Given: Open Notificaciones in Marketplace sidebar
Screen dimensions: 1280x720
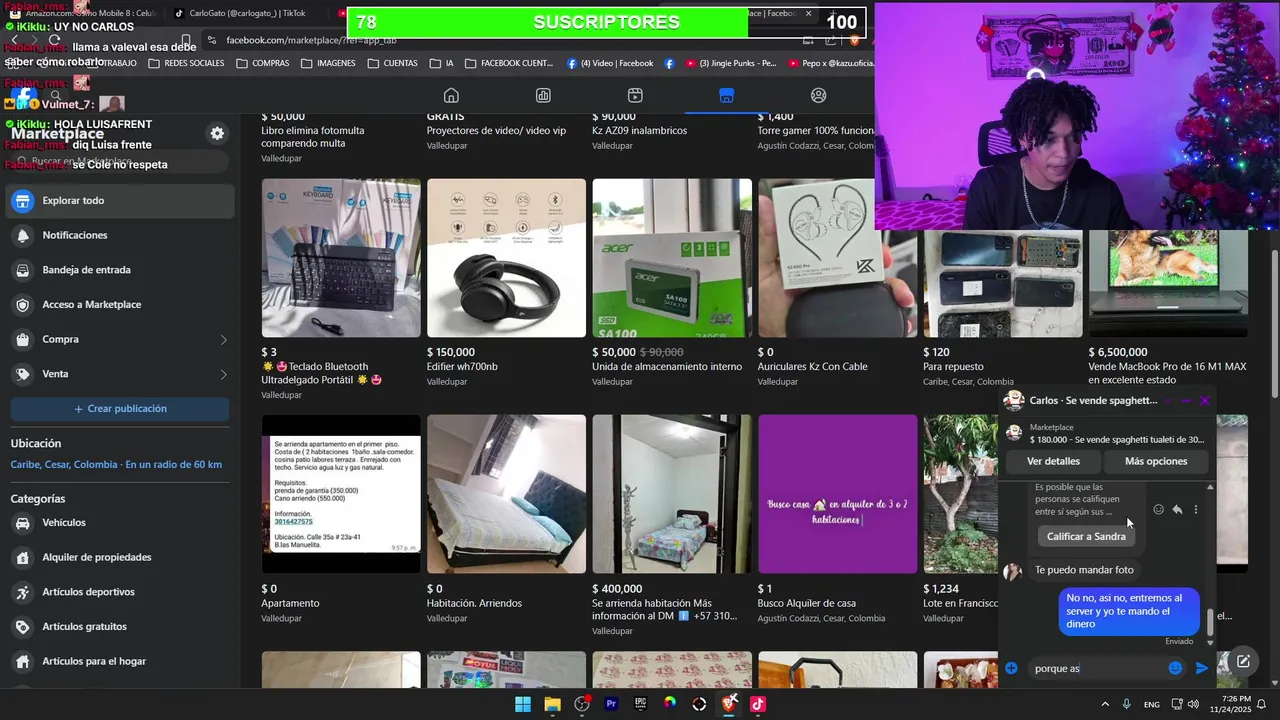Looking at the screenshot, I should click(x=120, y=235).
